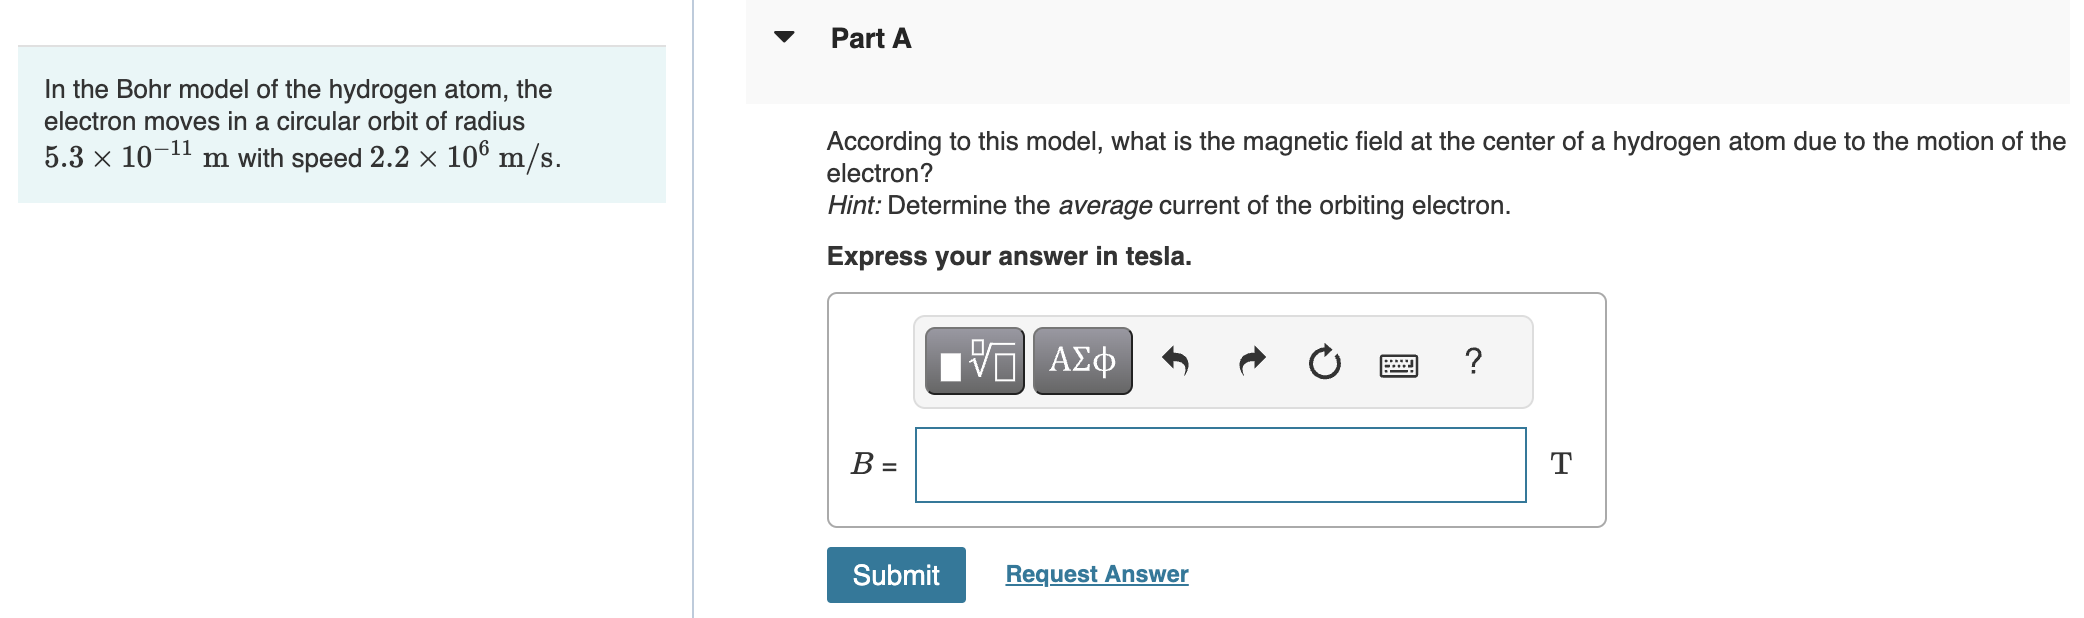Click the T unit label

click(x=1560, y=464)
